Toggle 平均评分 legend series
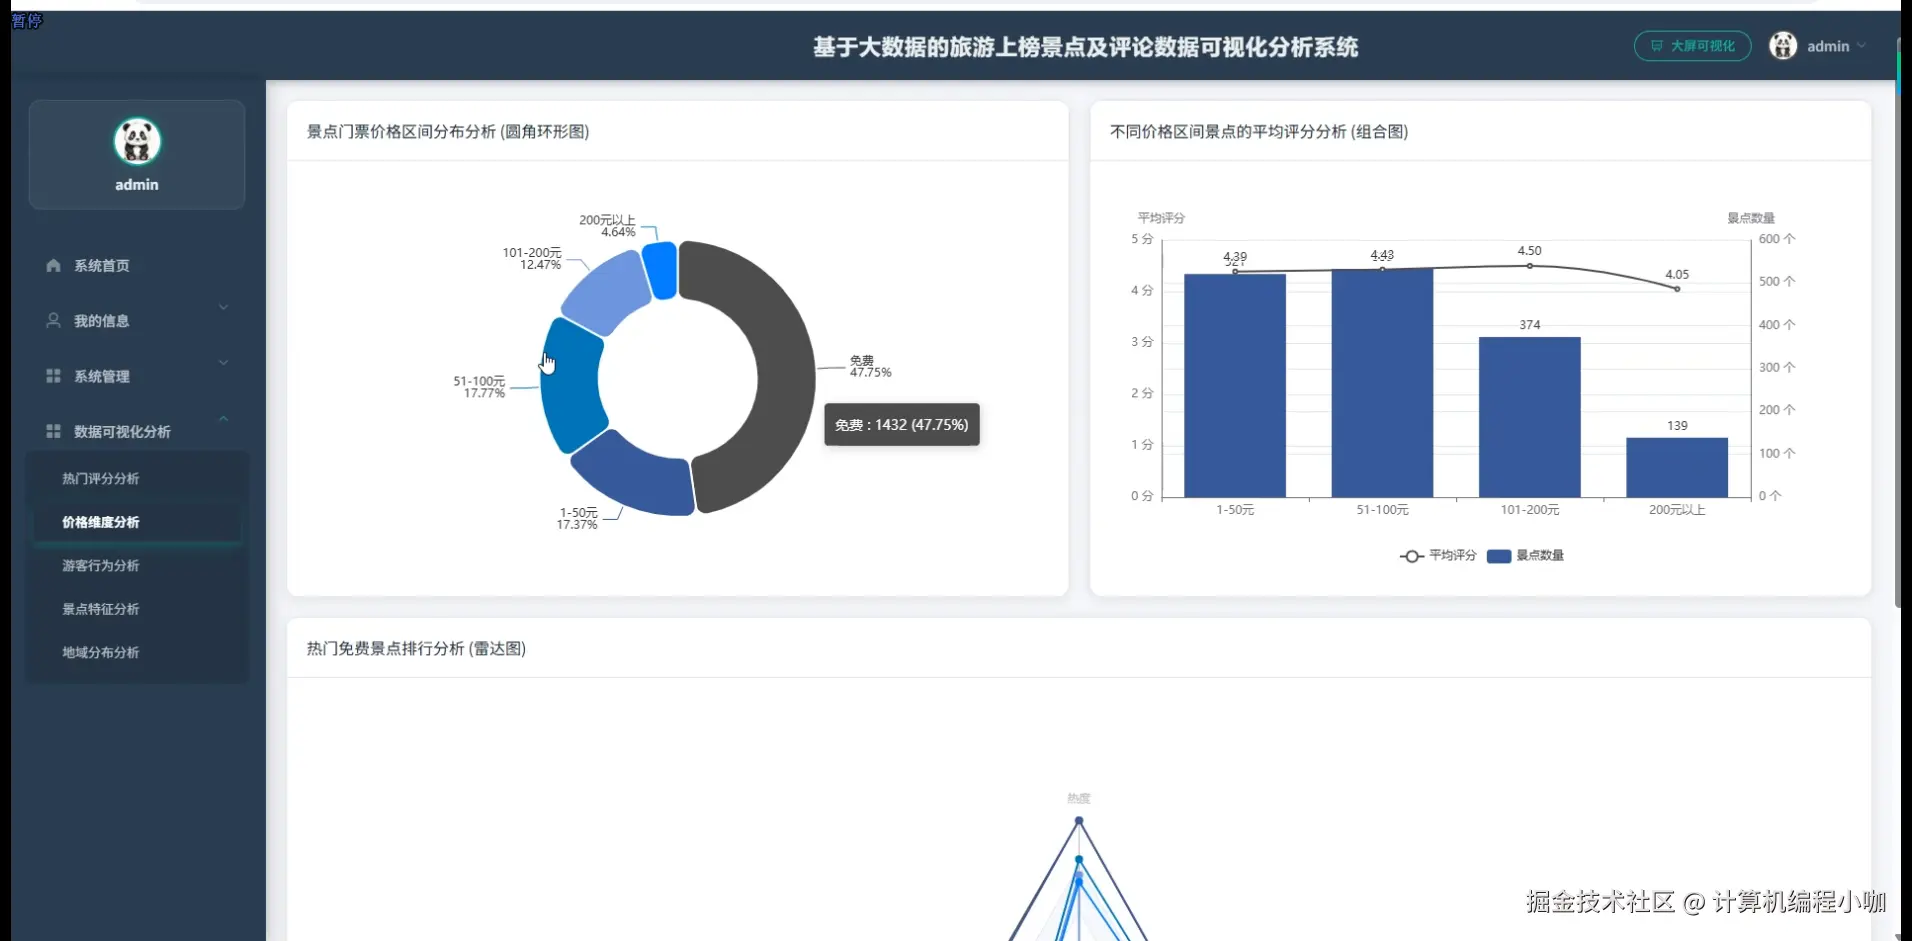This screenshot has width=1912, height=941. 1438,556
